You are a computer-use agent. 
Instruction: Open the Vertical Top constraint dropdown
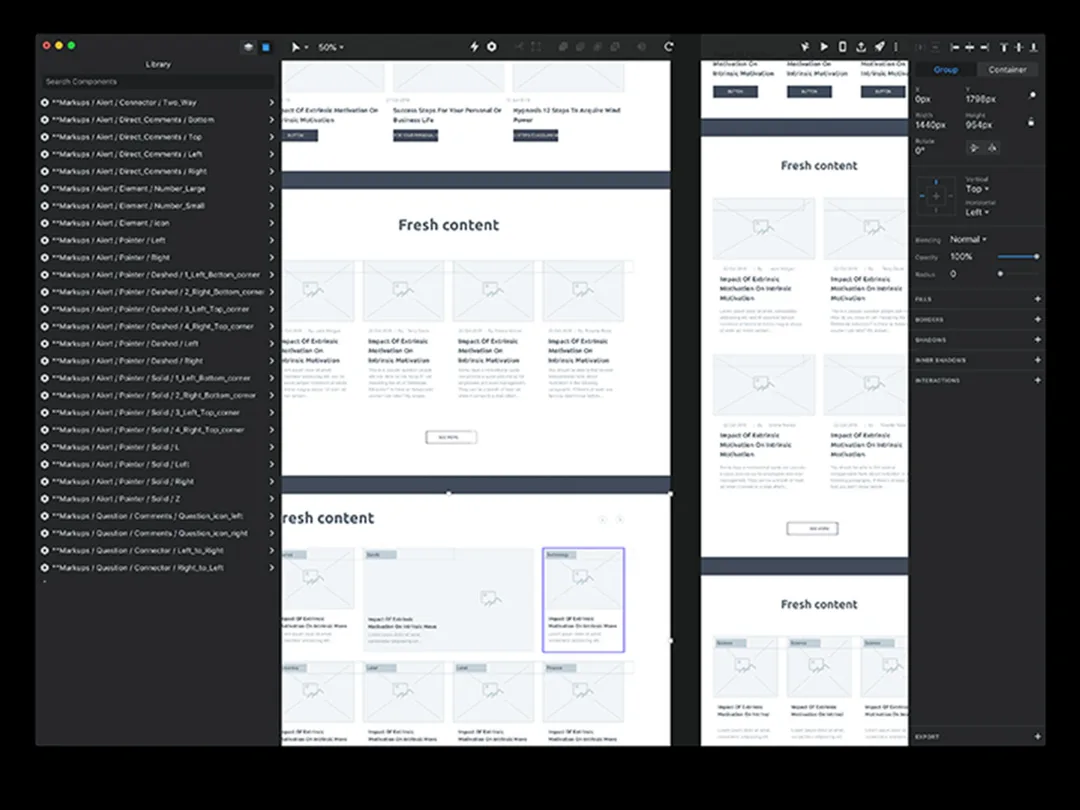coord(977,189)
